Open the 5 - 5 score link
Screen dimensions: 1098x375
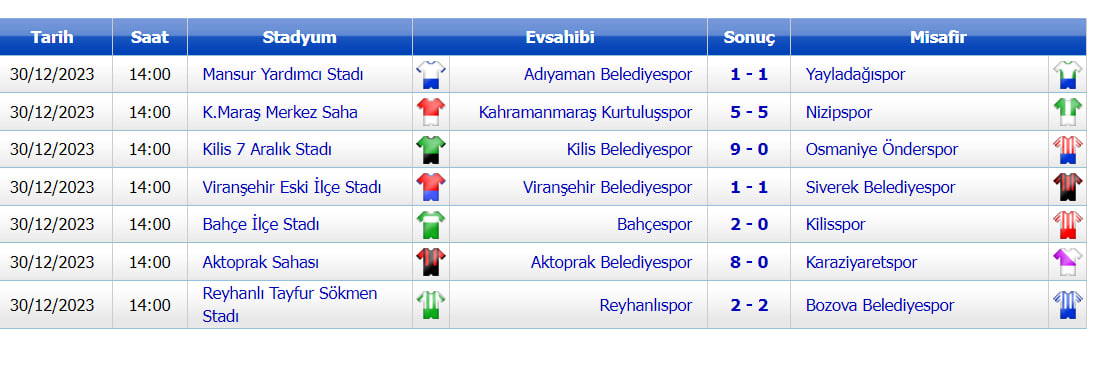(749, 112)
